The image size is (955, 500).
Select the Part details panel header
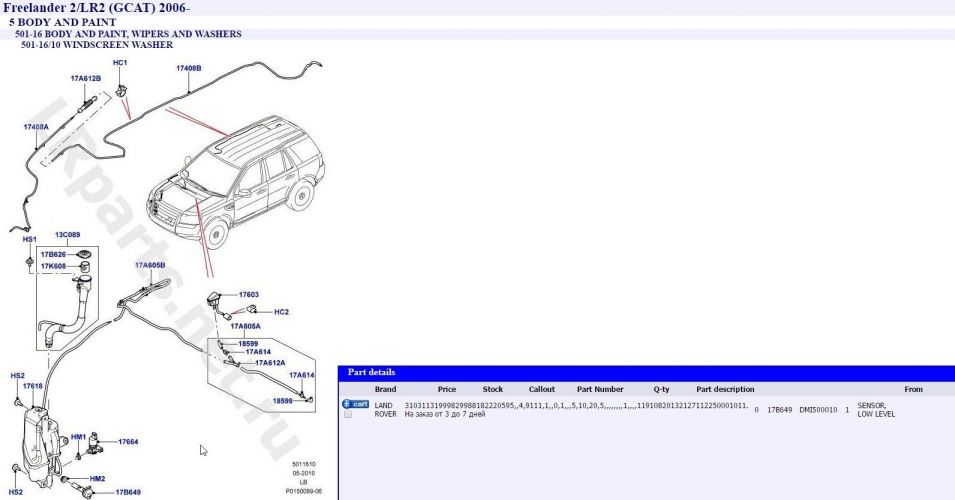646,372
